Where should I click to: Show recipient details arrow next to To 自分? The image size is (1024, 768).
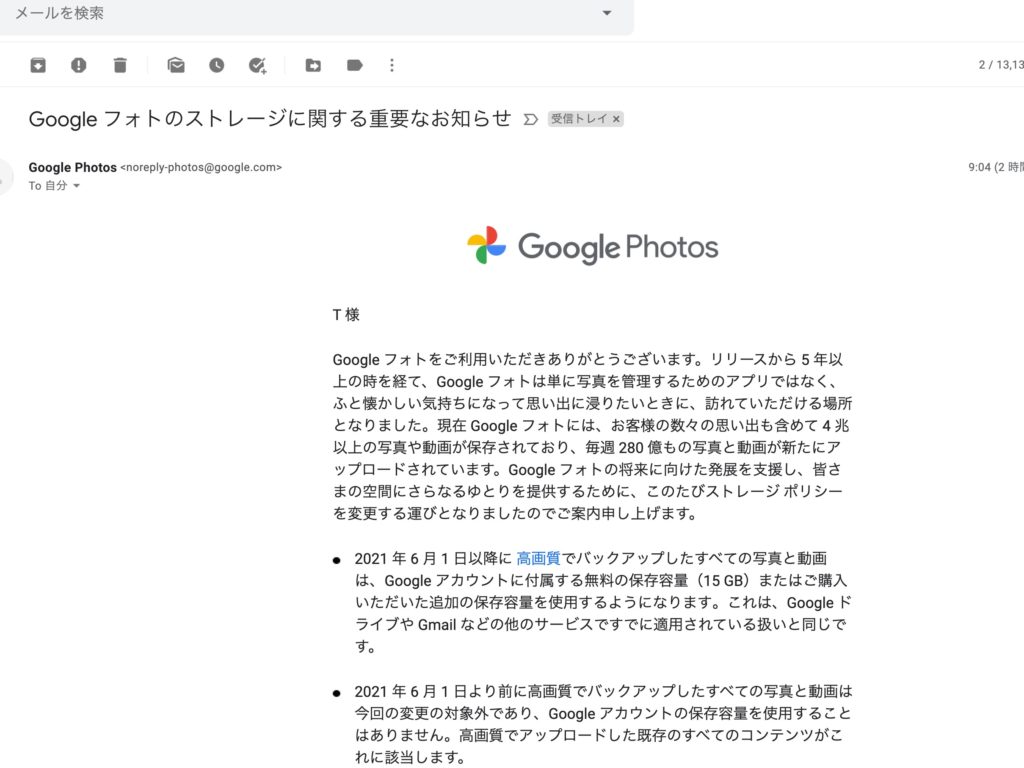pos(76,186)
